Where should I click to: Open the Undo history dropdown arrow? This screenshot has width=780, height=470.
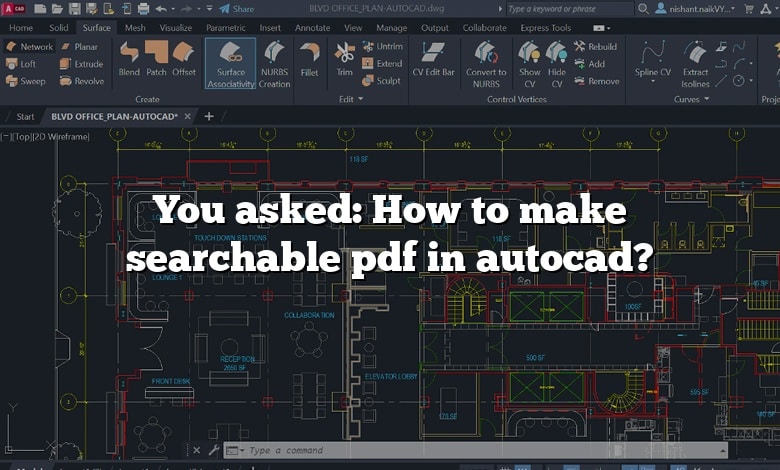[x=173, y=8]
